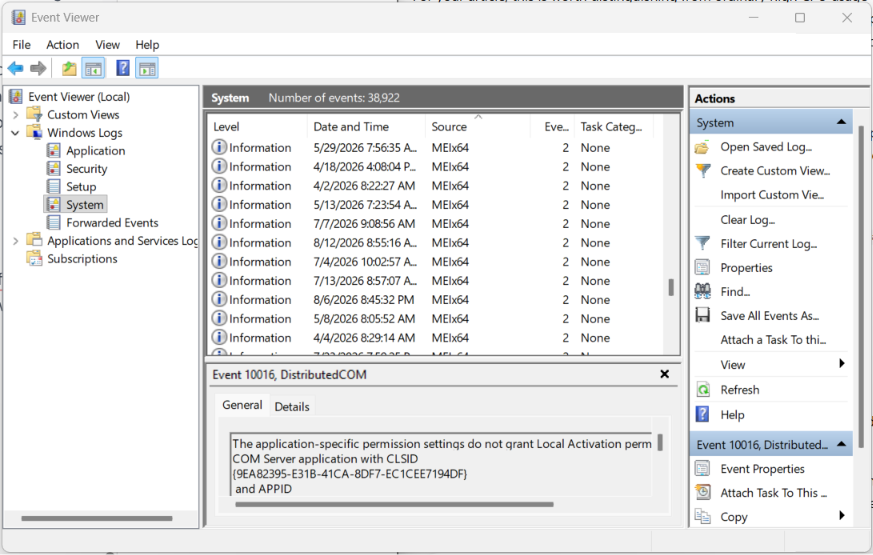The image size is (873, 555).
Task: Click the Event Viewer title bar icon
Action: click(18, 17)
